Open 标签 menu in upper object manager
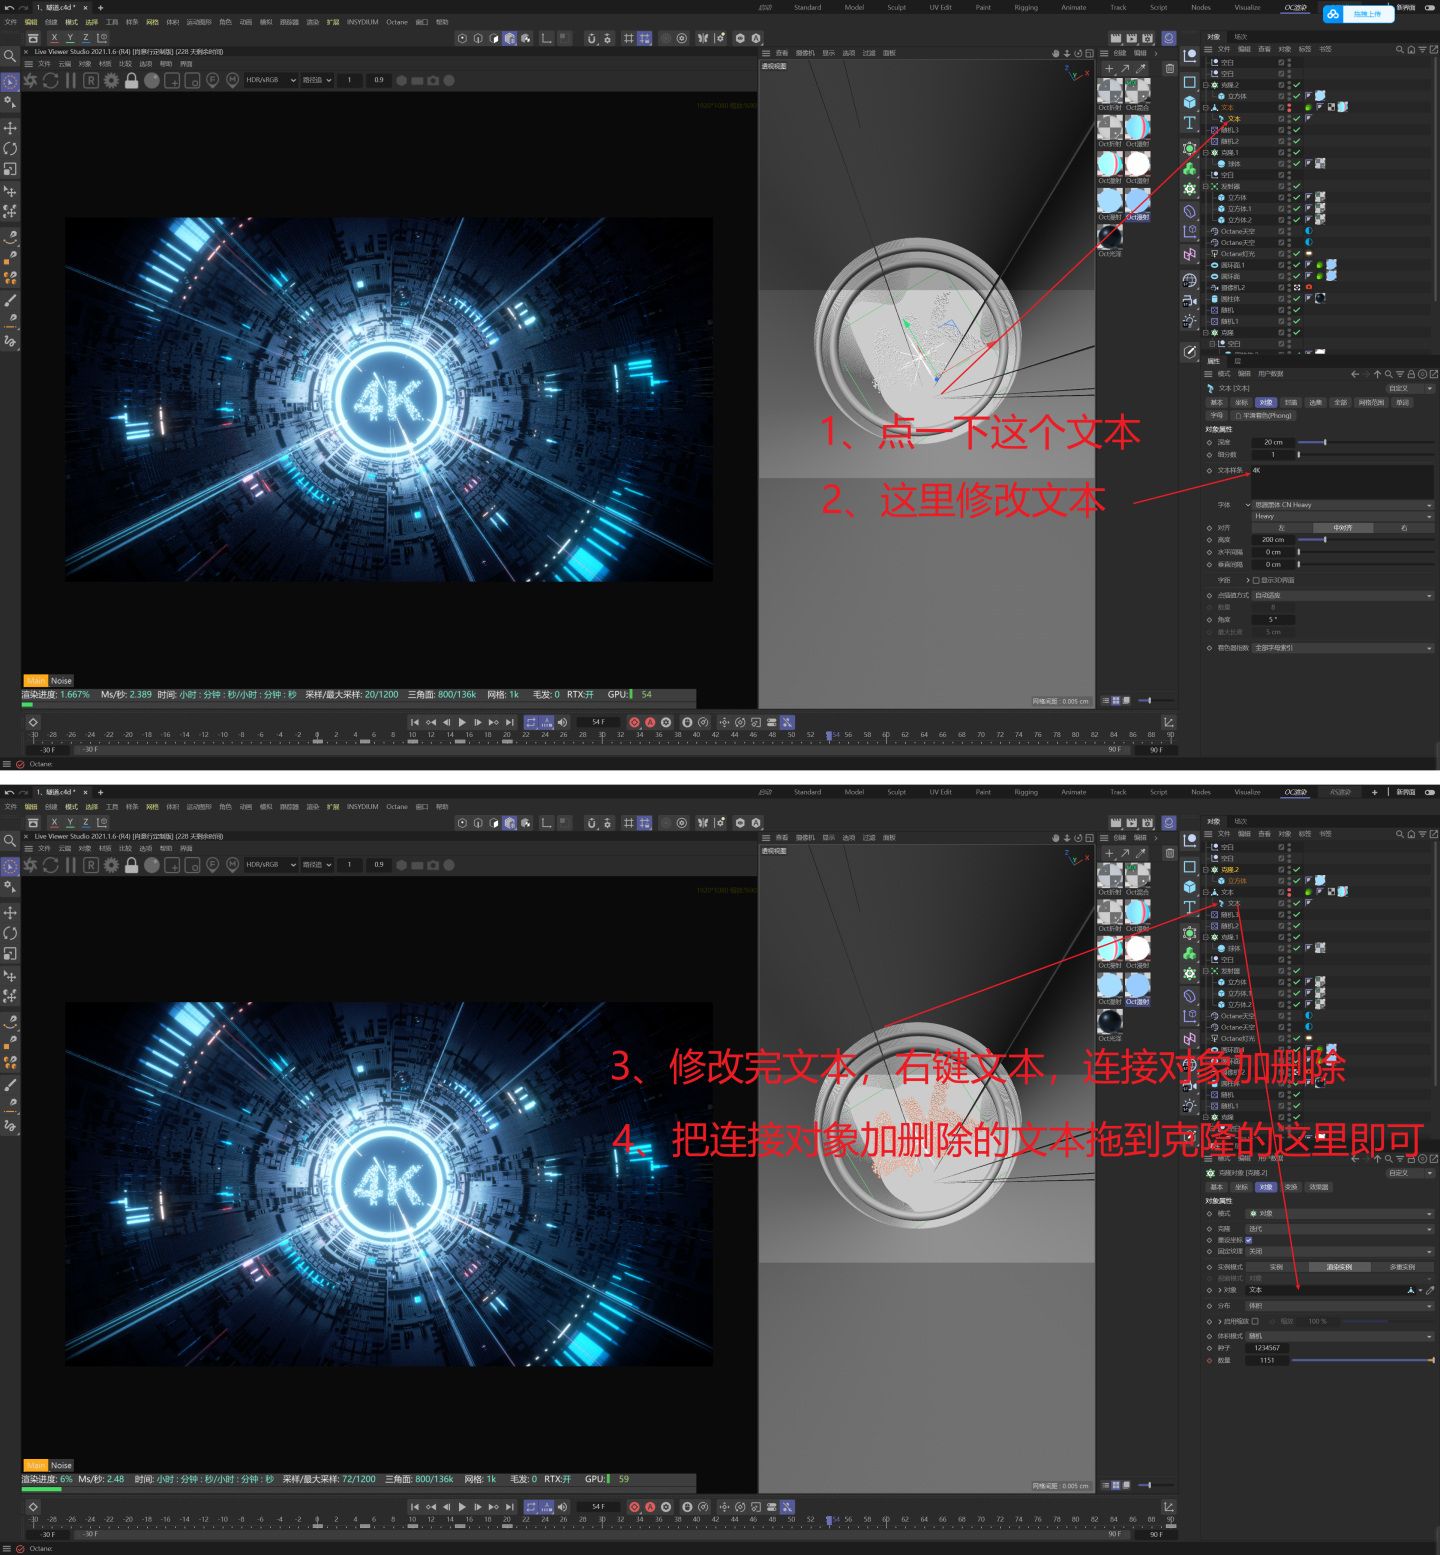The height and width of the screenshot is (1555, 1440). pyautogui.click(x=1305, y=49)
